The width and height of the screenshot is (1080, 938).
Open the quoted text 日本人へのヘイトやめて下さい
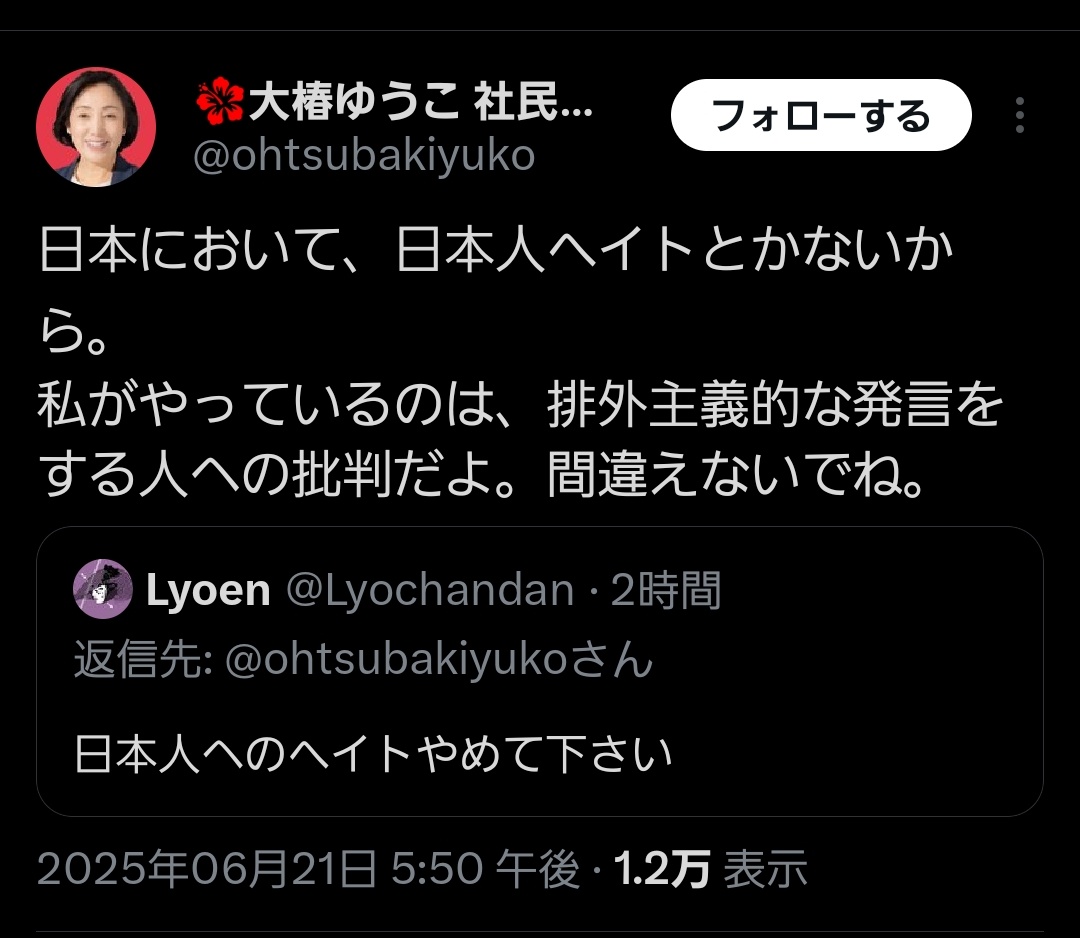point(373,753)
